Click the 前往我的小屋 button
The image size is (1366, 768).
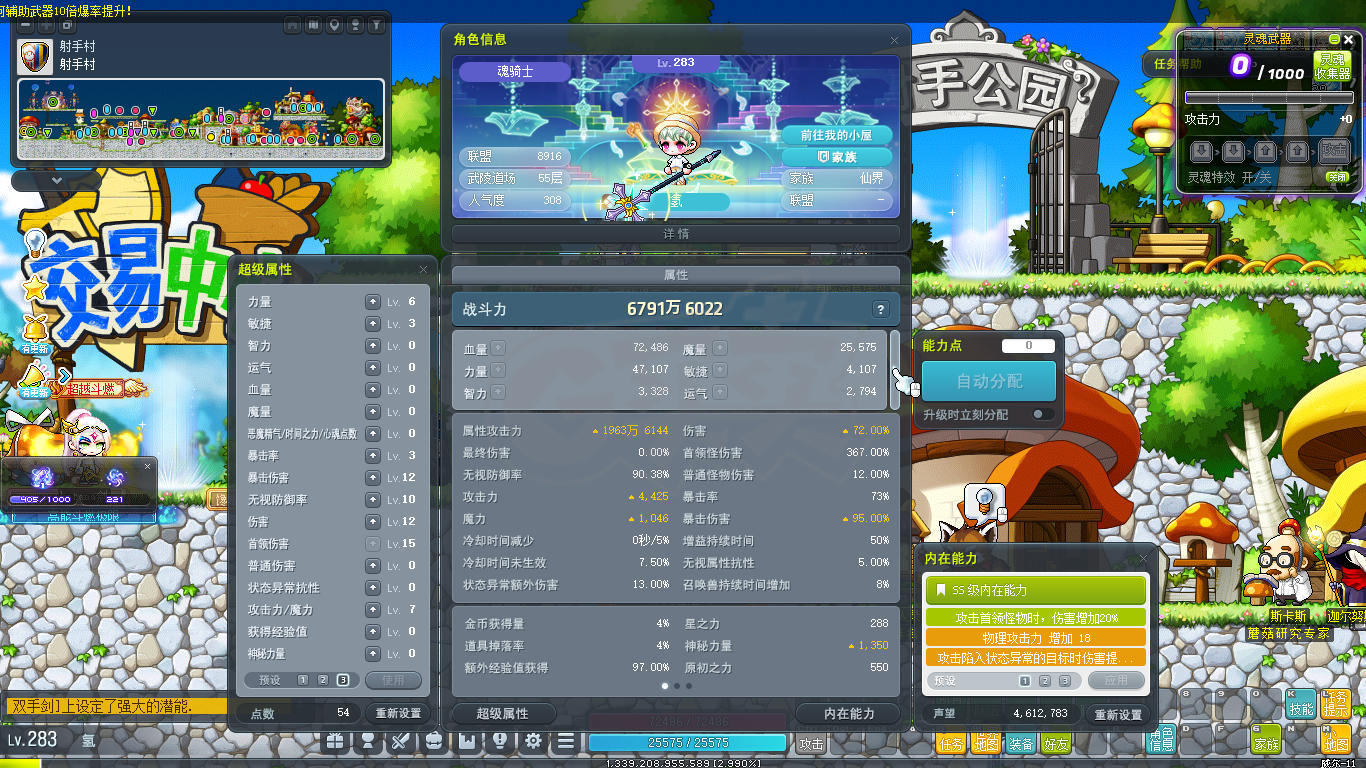click(x=836, y=135)
